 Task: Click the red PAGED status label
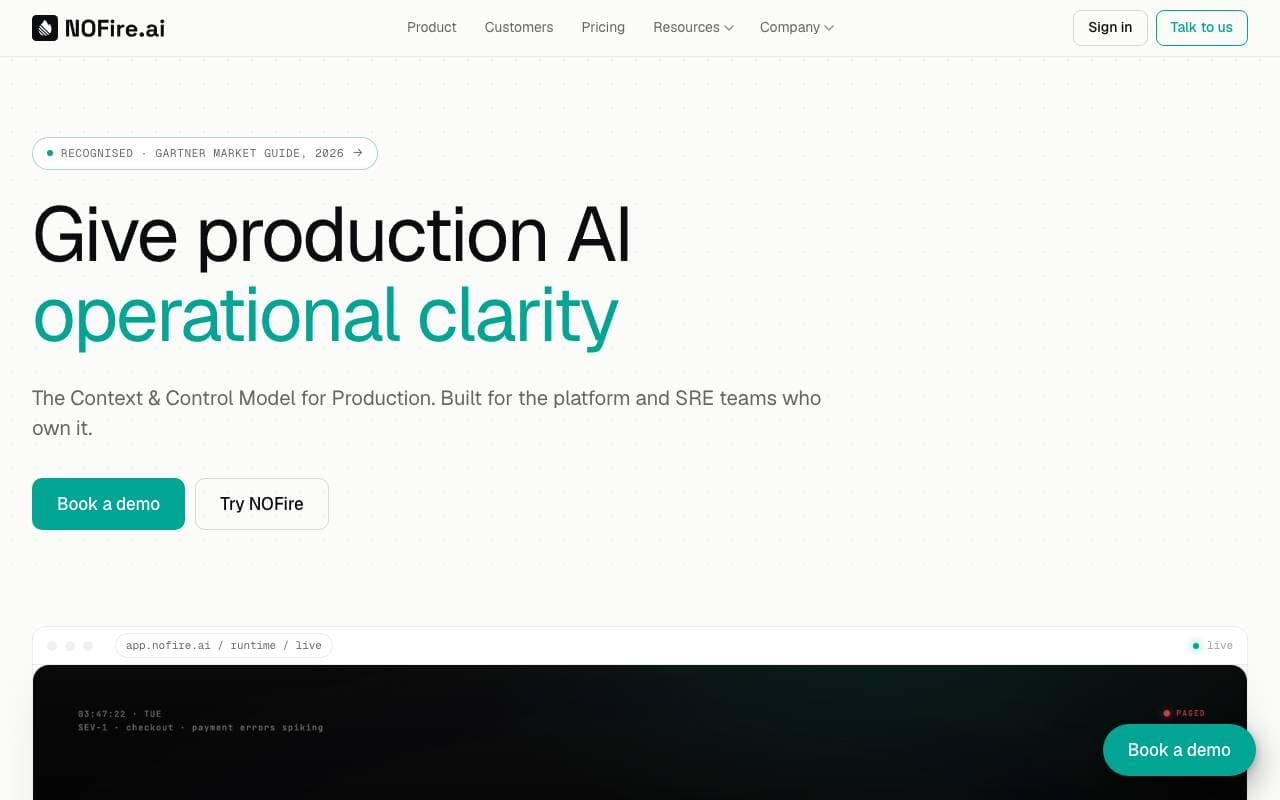tap(1184, 713)
